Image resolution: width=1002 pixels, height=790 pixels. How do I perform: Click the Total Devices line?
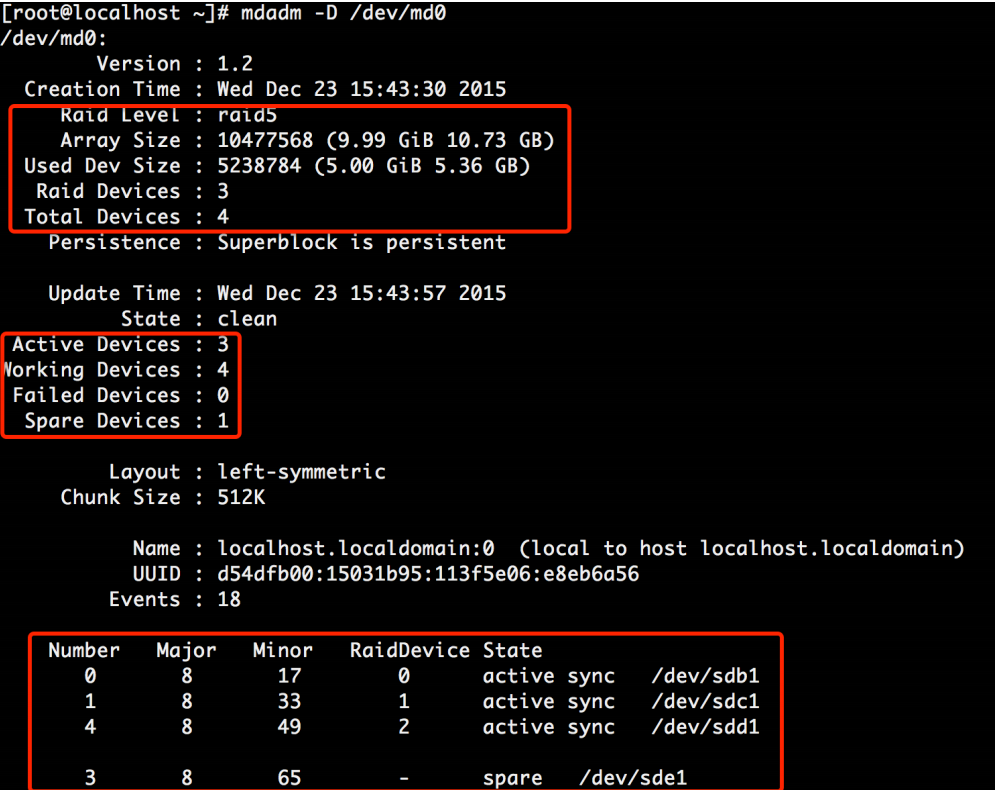pos(126,217)
